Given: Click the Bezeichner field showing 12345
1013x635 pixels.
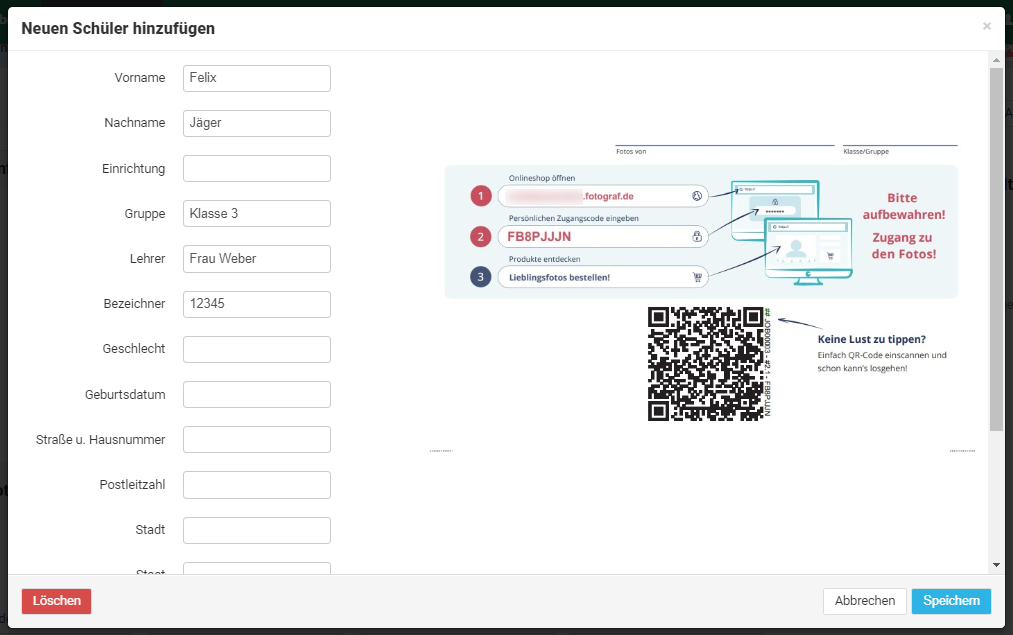Looking at the screenshot, I should 256,304.
